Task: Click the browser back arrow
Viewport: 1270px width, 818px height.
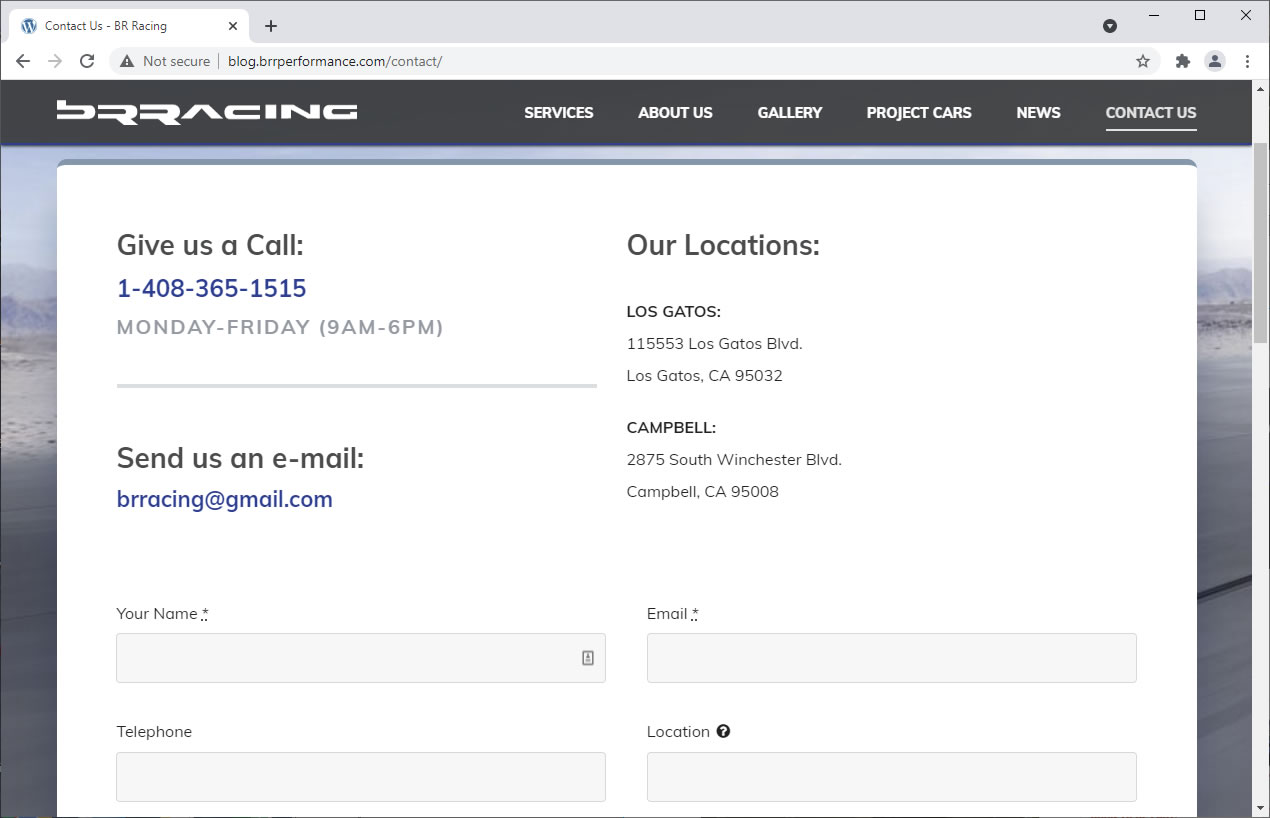Action: (23, 61)
